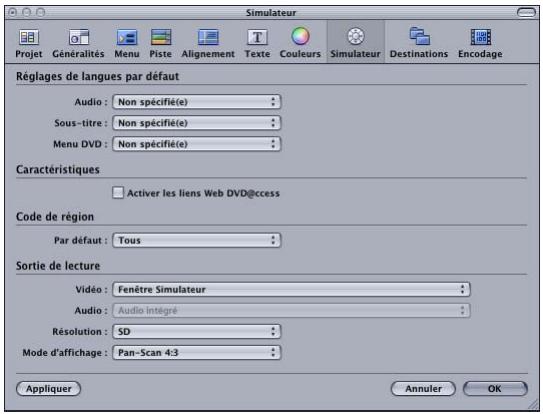The height and width of the screenshot is (414, 543).
Task: Click the window close button
Action: pos(13,13)
